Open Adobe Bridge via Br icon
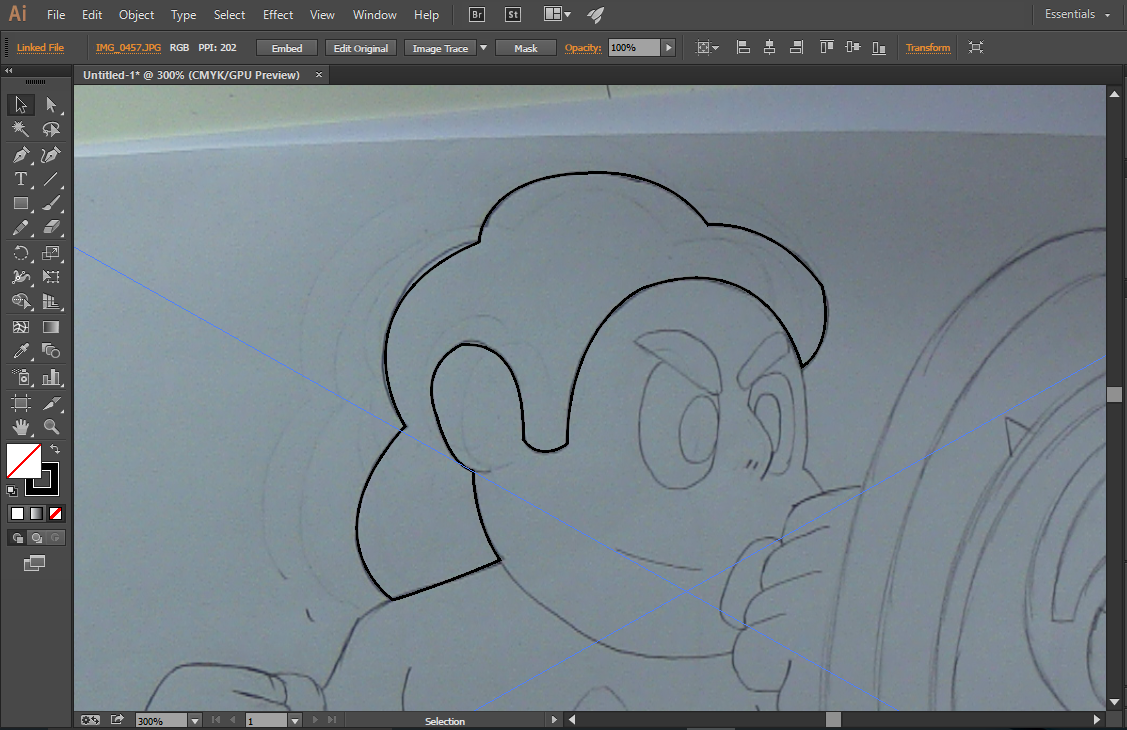This screenshot has width=1127, height=730. click(x=477, y=14)
